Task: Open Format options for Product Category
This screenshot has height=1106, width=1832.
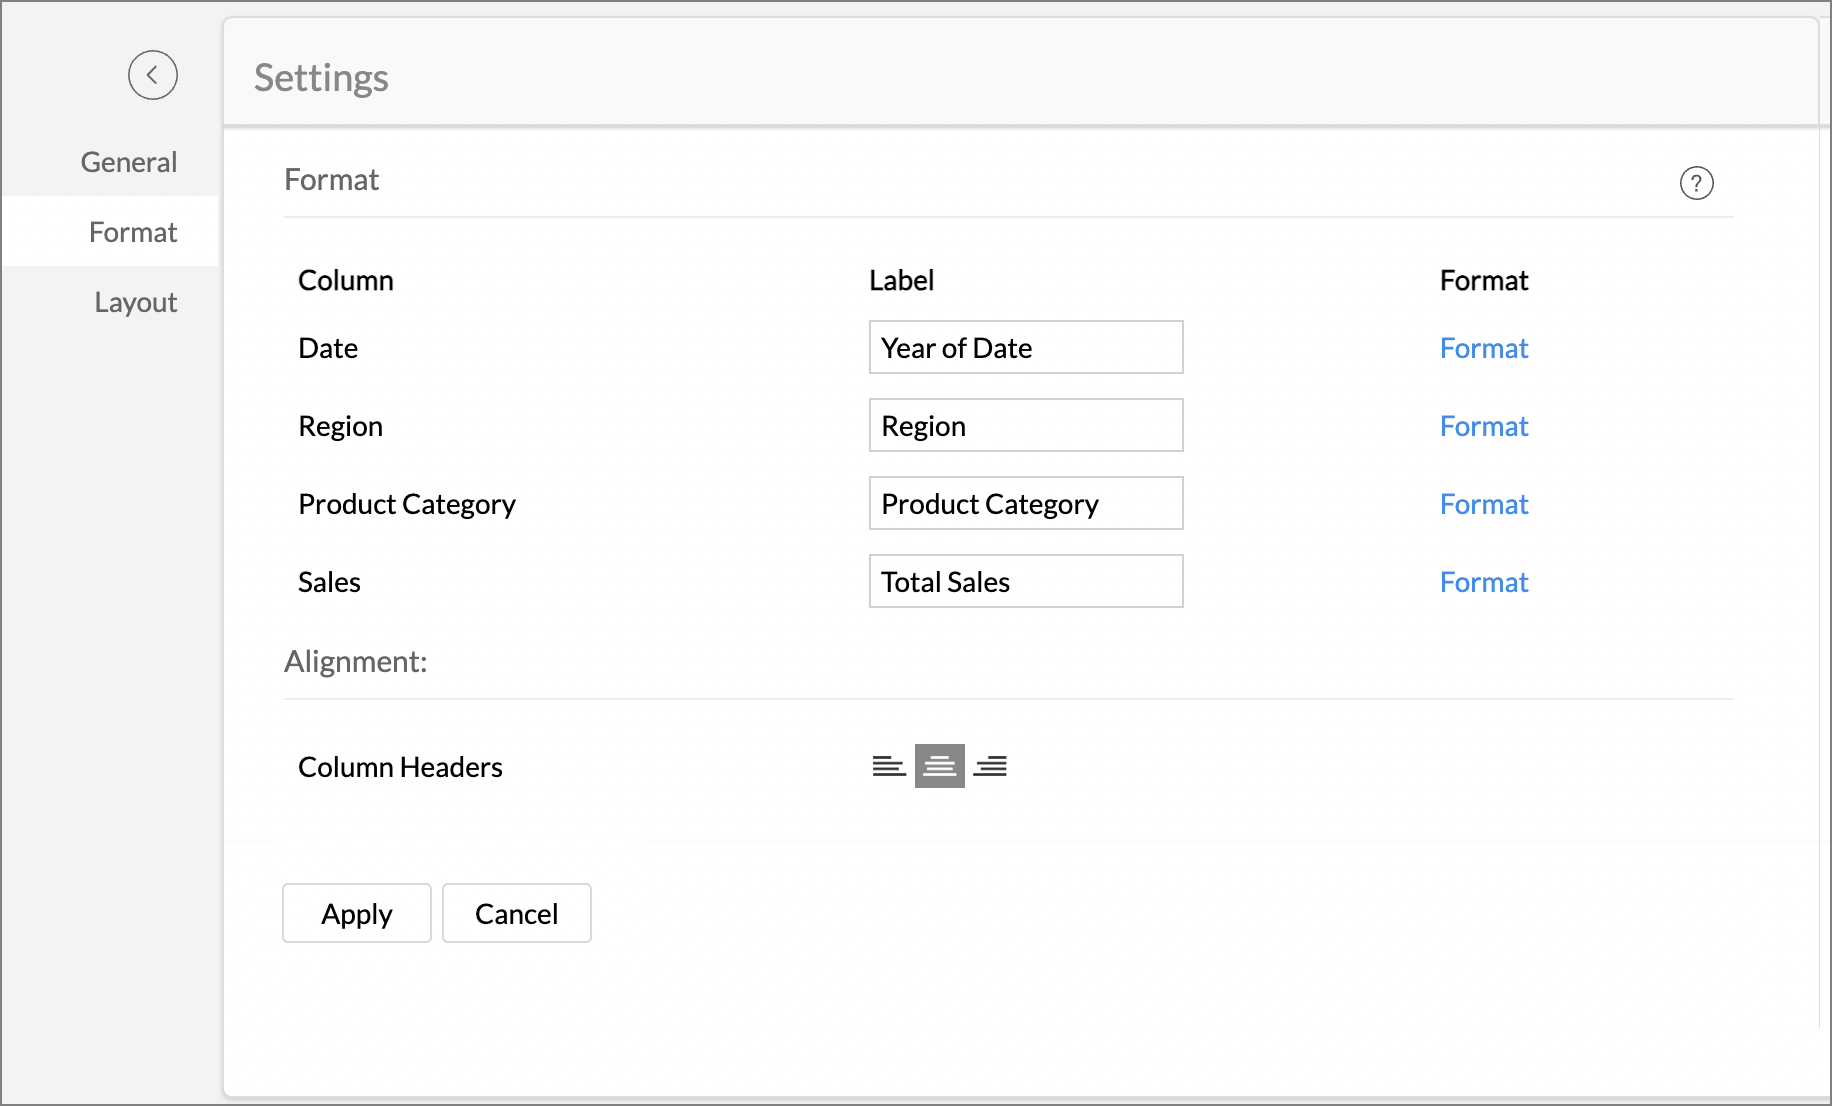Action: point(1484,504)
